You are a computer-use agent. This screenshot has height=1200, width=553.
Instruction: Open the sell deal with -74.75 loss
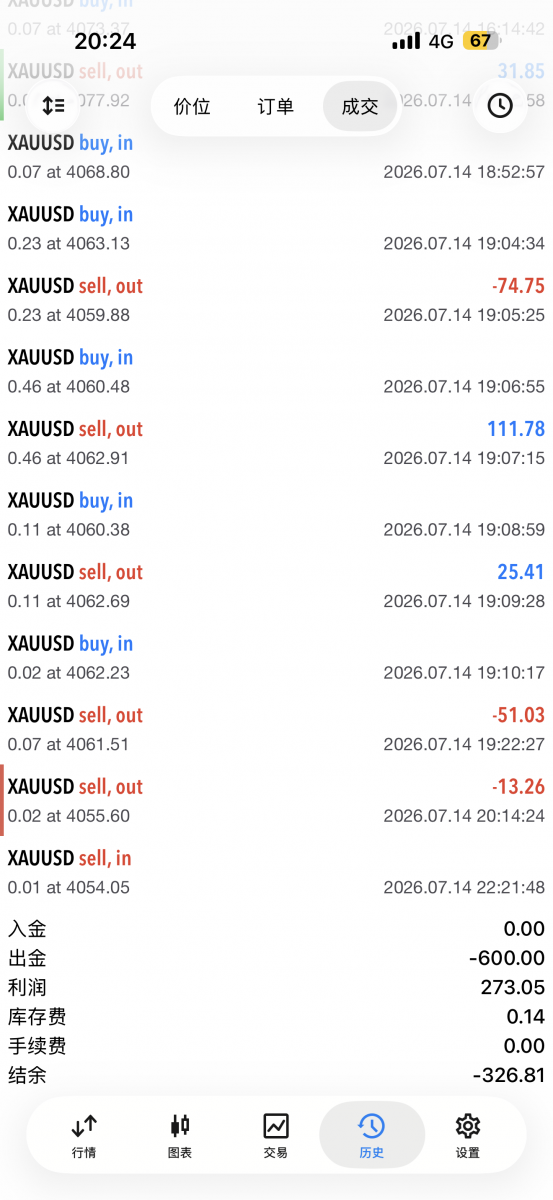[276, 300]
